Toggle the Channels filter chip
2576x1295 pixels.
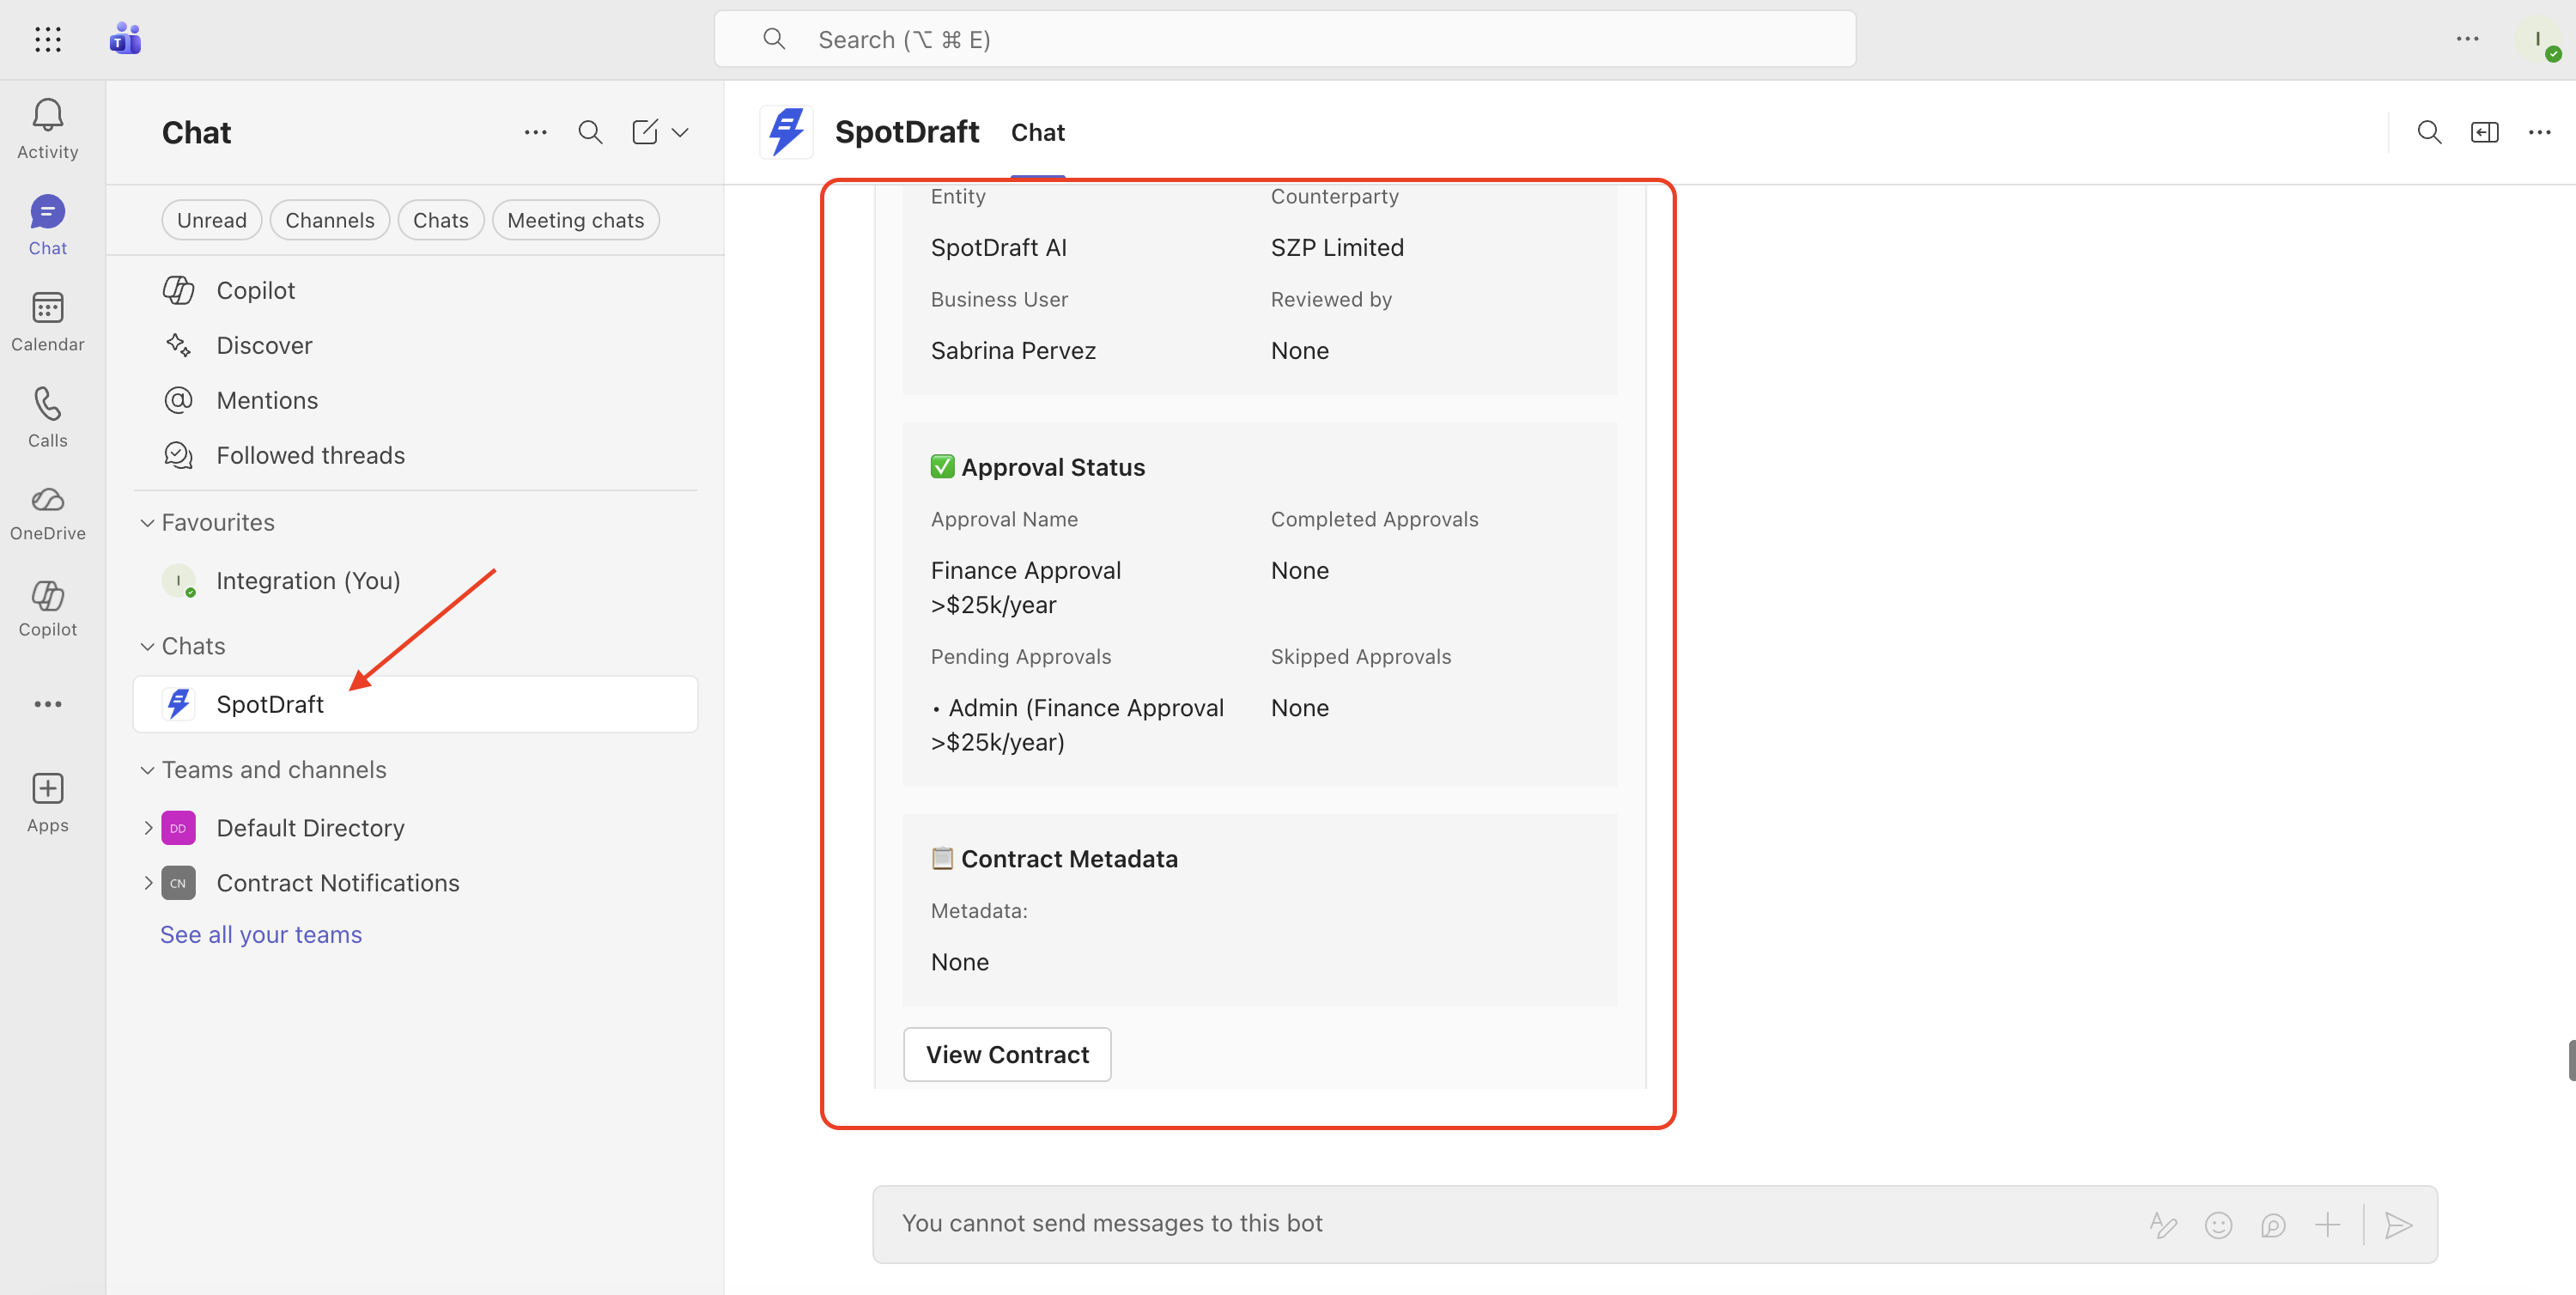(329, 220)
